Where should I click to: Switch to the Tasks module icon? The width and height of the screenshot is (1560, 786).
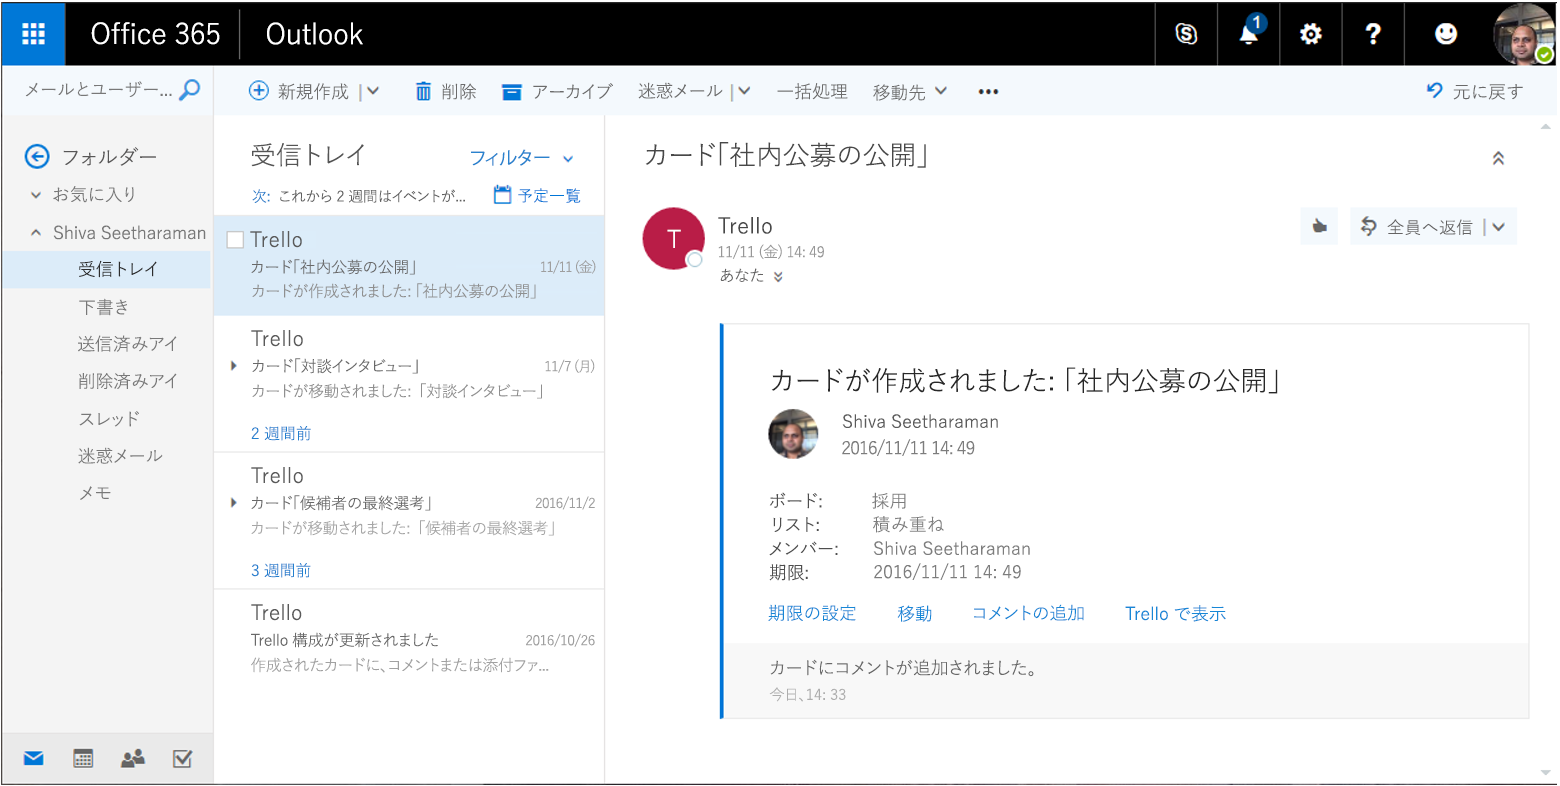point(182,759)
